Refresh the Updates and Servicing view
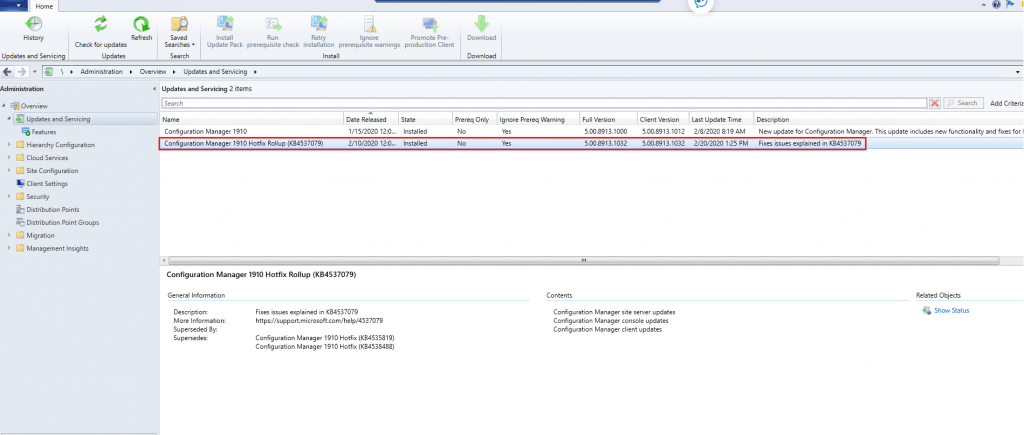 pyautogui.click(x=141, y=29)
